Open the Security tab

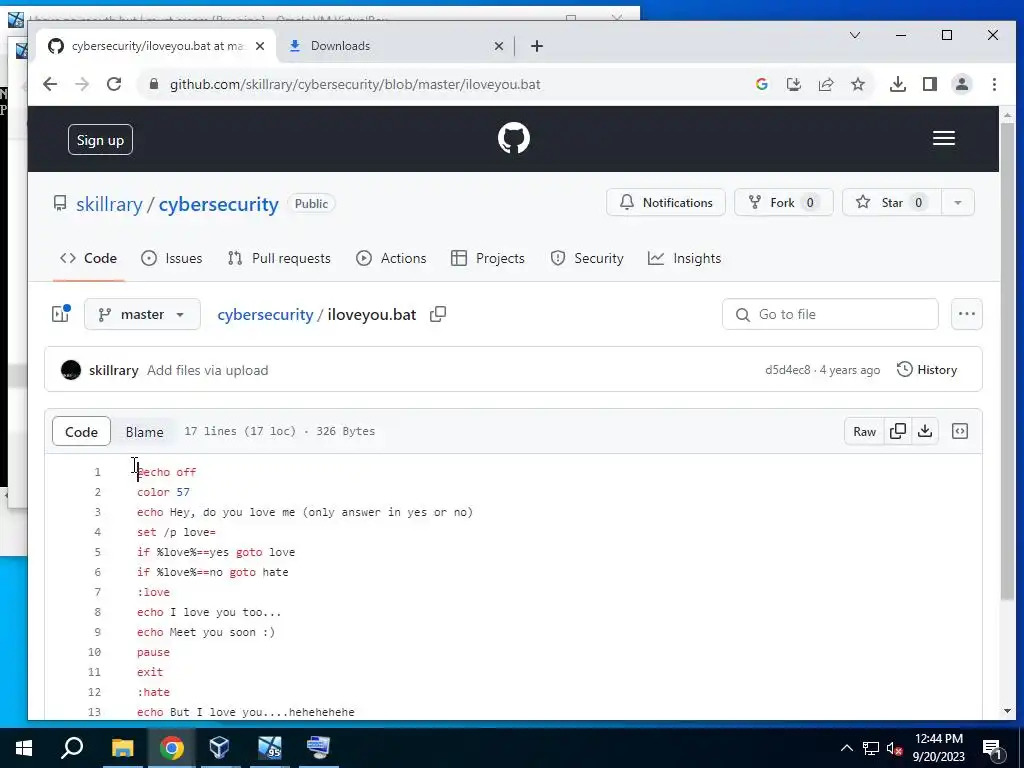[587, 259]
